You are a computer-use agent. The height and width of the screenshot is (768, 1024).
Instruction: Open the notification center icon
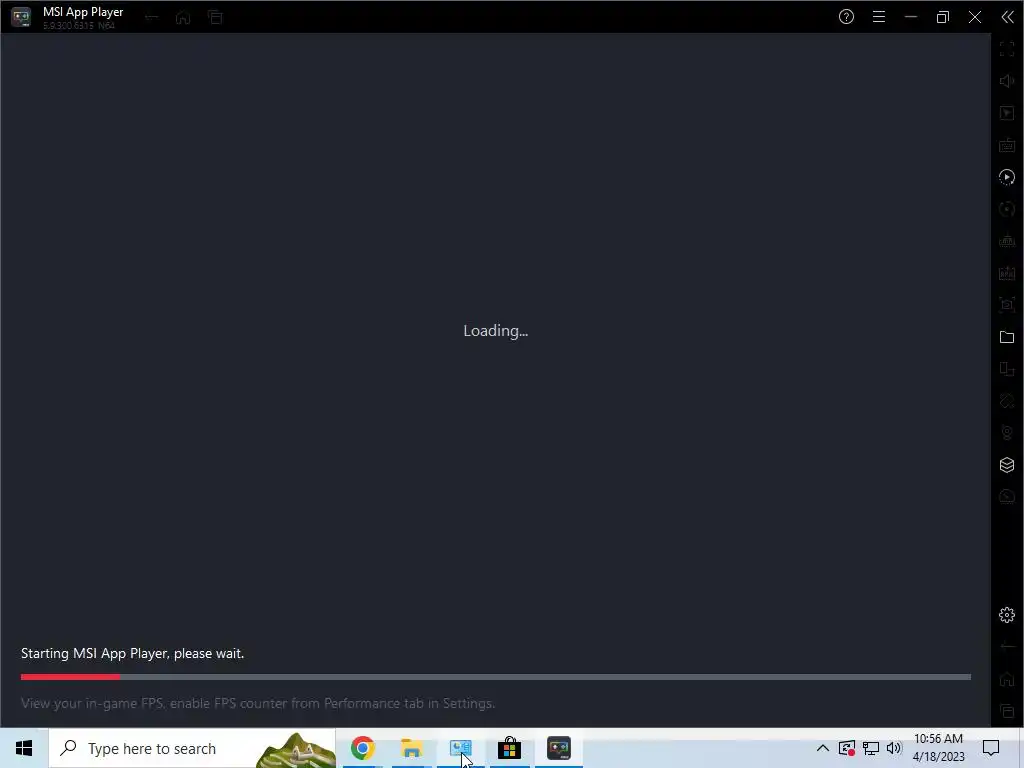[991, 748]
